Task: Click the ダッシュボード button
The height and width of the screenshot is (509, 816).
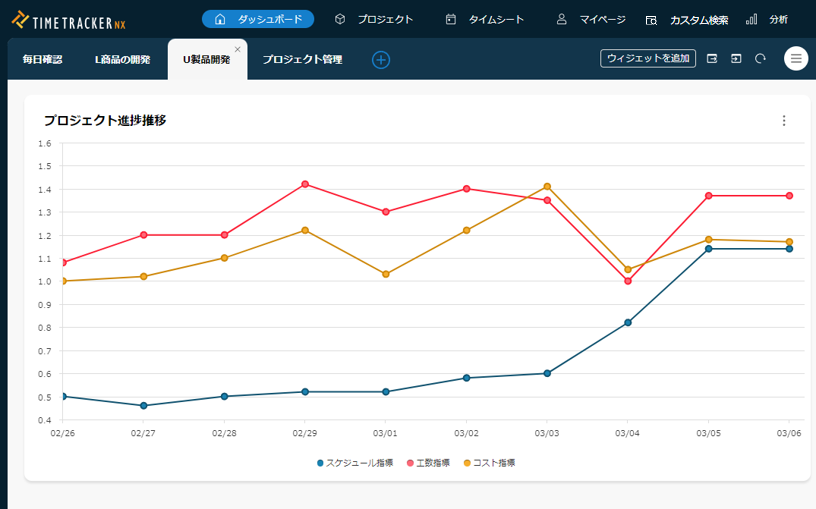Action: [258, 19]
